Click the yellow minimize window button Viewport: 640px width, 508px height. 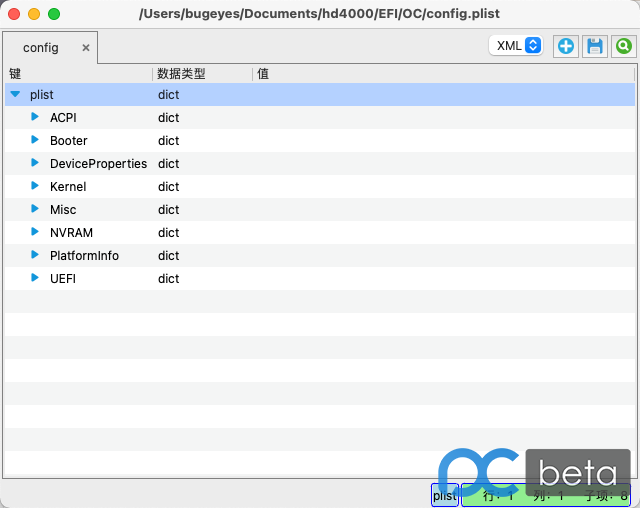[x=34, y=14]
